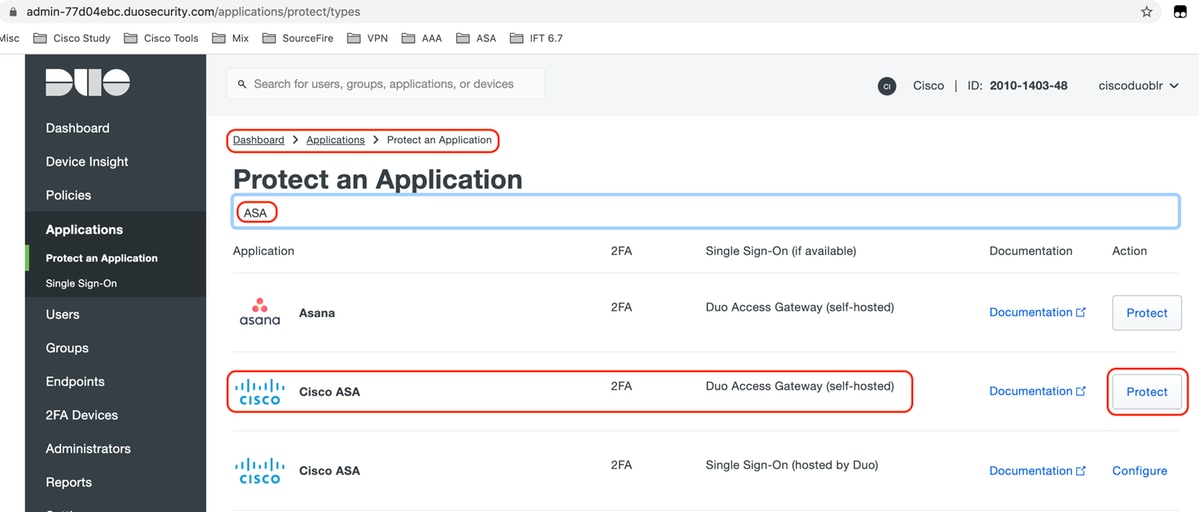Select Protect an Application submenu item

(x=102, y=258)
